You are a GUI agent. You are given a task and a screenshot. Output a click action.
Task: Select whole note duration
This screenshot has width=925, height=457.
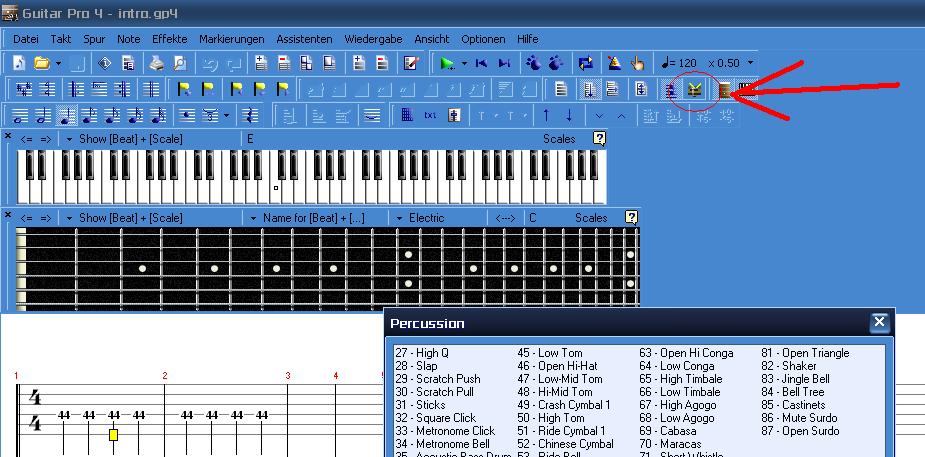click(20, 116)
